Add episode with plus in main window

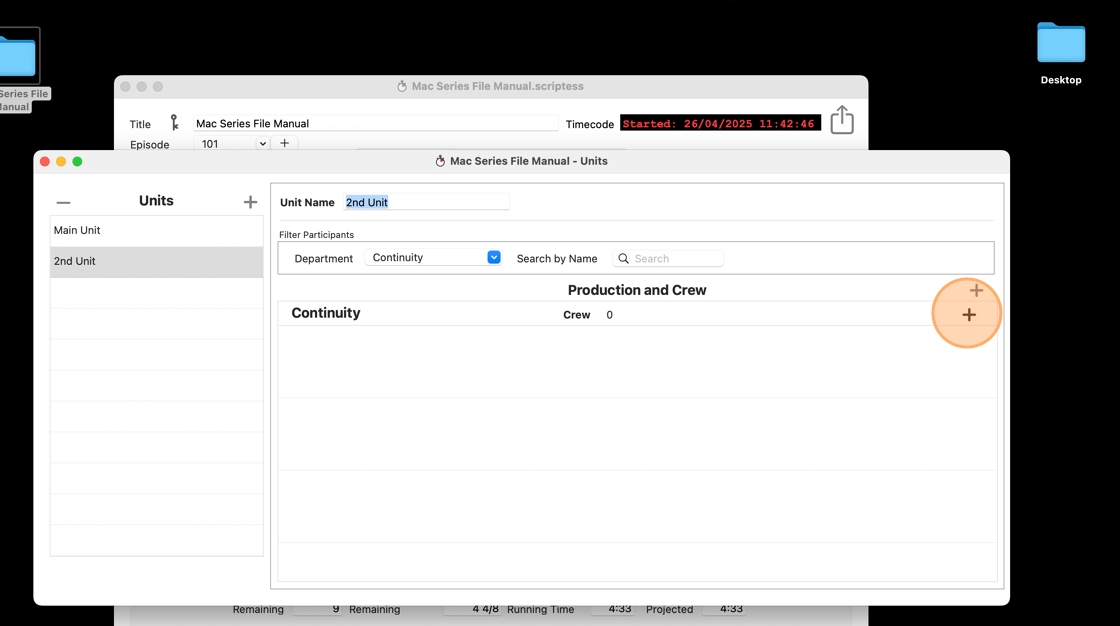(284, 143)
